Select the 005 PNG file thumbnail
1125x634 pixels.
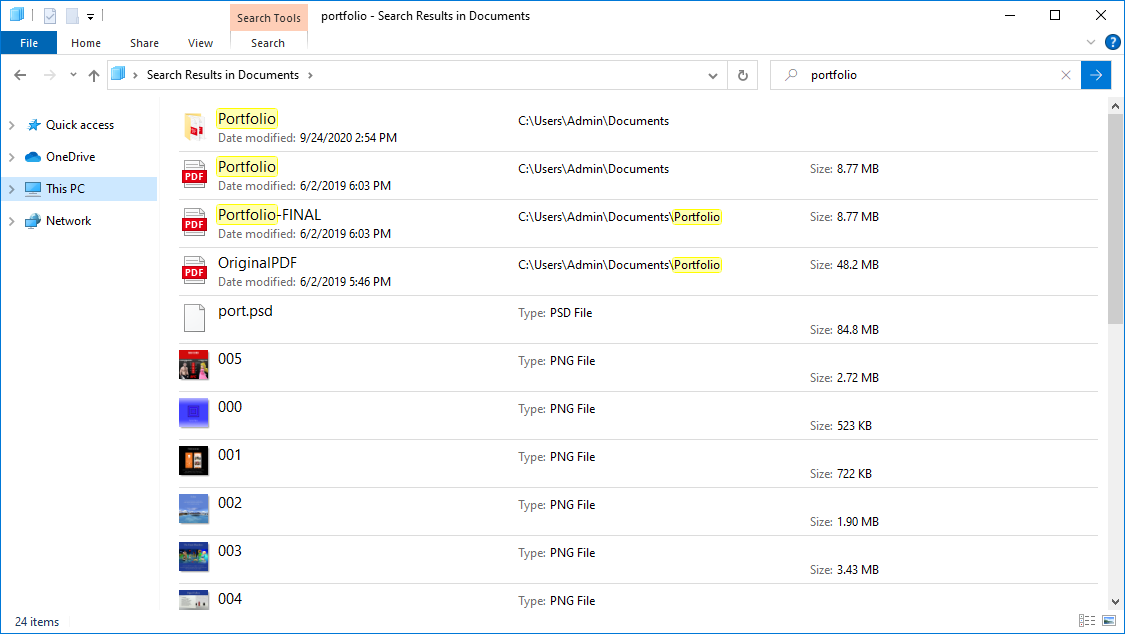(194, 365)
